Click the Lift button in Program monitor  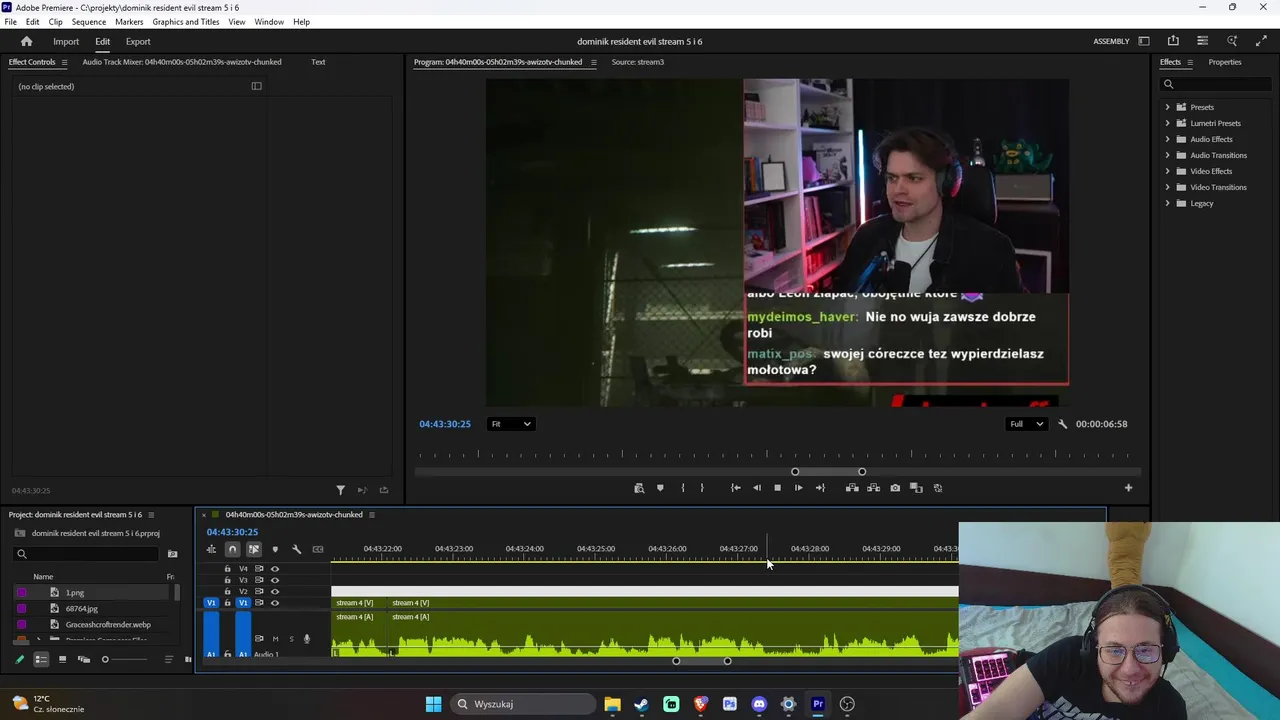pos(852,488)
